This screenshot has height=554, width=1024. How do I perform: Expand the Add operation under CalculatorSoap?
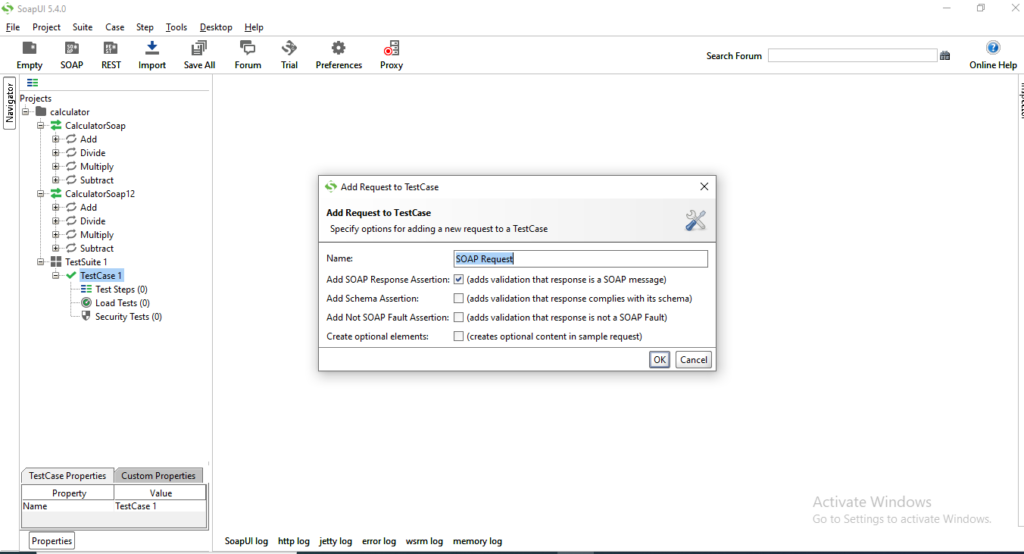(x=56, y=139)
